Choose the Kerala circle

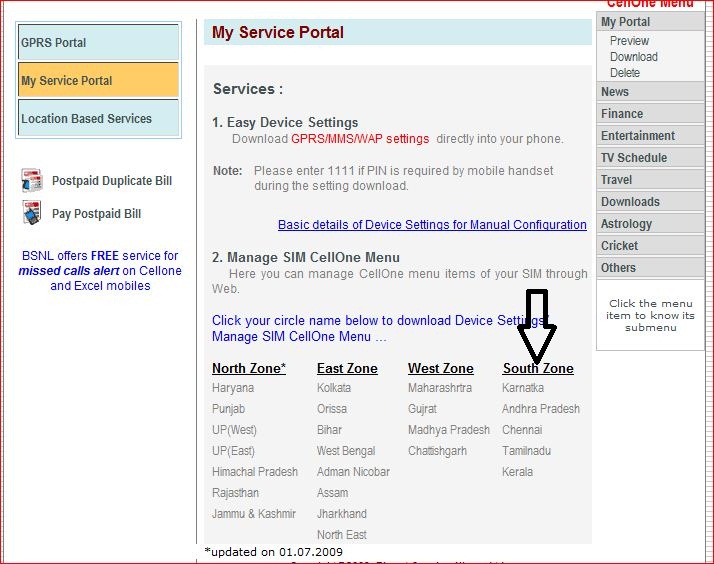pos(517,472)
